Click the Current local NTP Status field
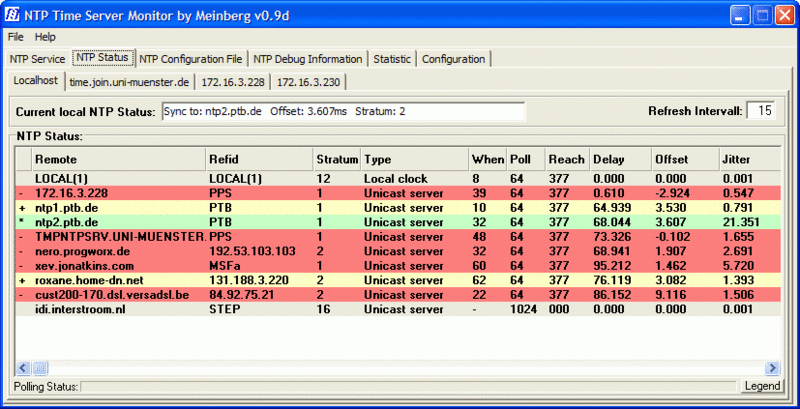Screen dimensions: 800x409 [343, 111]
